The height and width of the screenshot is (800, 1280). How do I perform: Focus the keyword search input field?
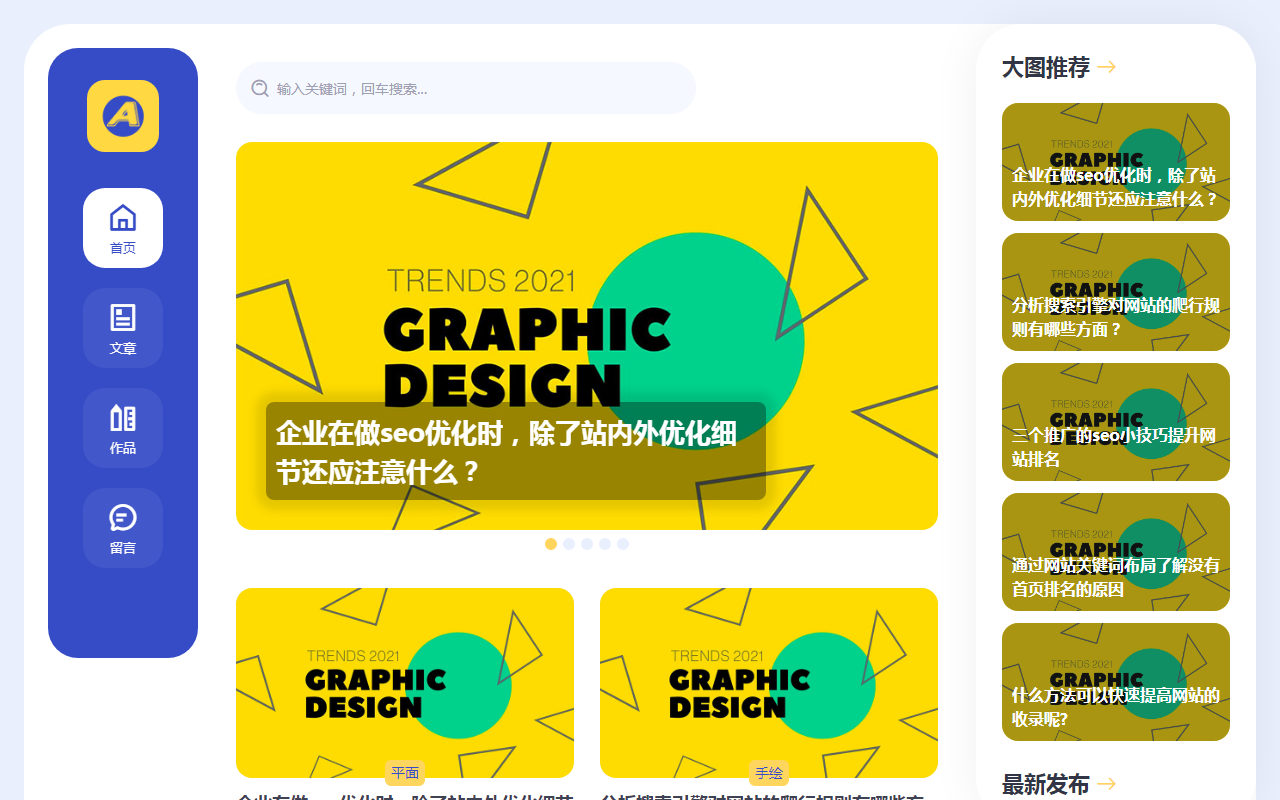tap(466, 88)
